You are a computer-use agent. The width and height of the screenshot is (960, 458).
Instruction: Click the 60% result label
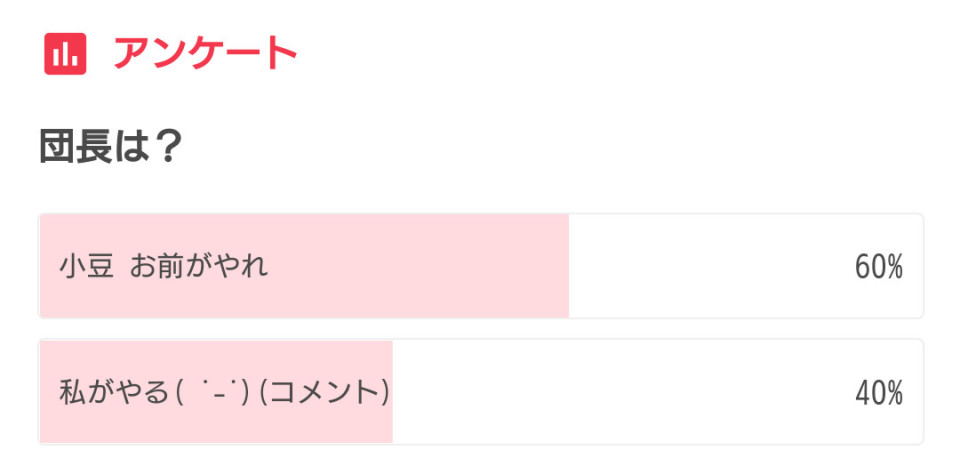coord(879,267)
